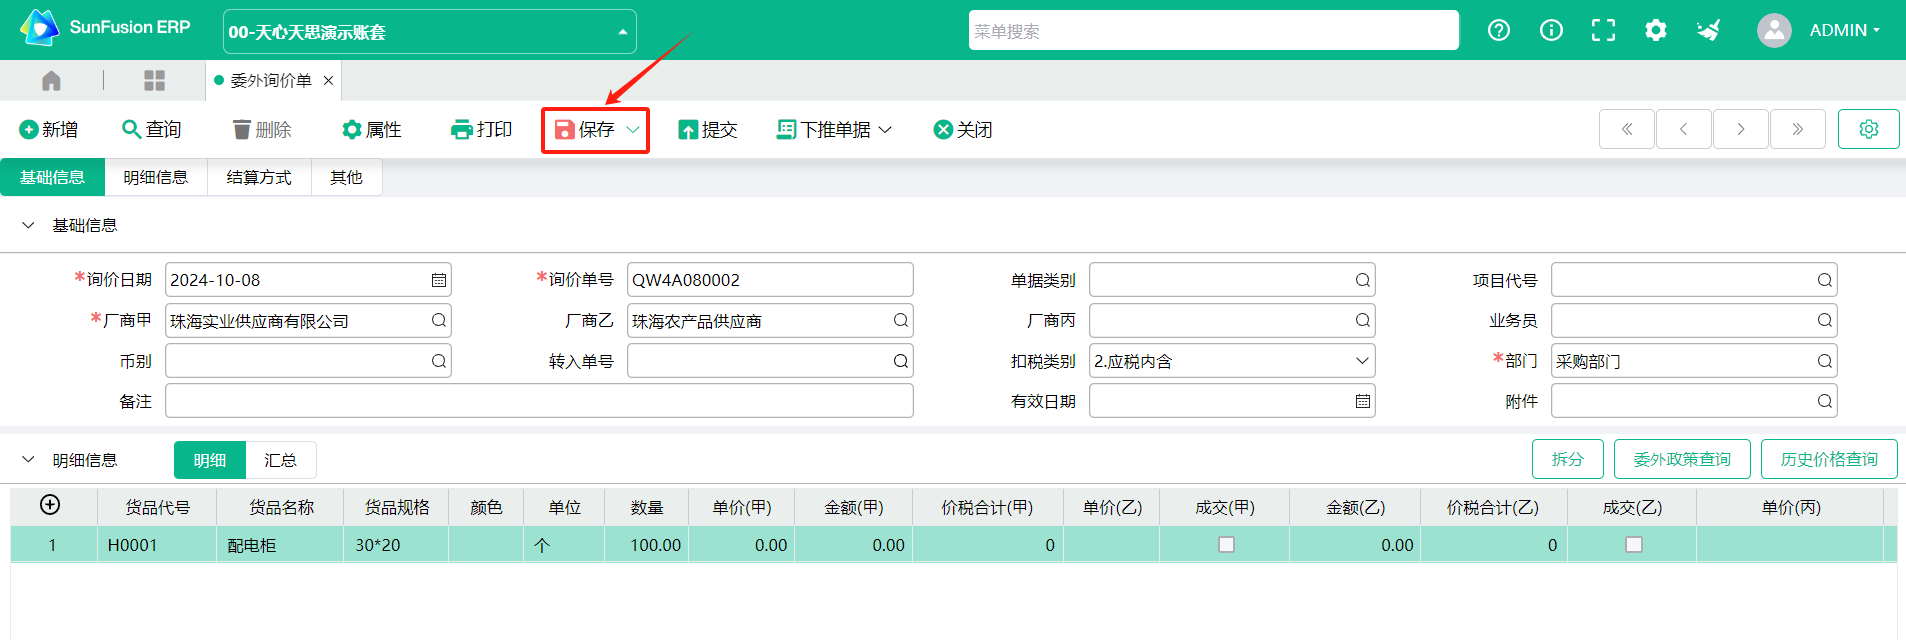Open the grid apps menu icon
Viewport: 1906px width, 640px height.
tap(154, 80)
